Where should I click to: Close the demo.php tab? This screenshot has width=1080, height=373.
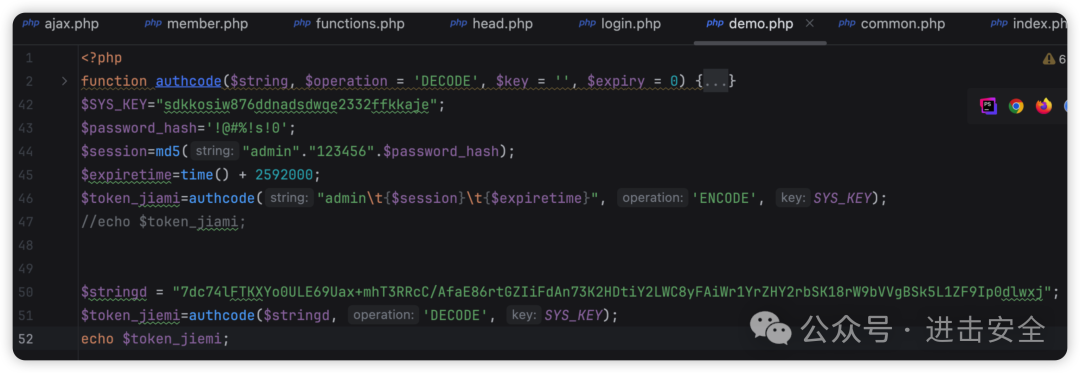point(810,23)
